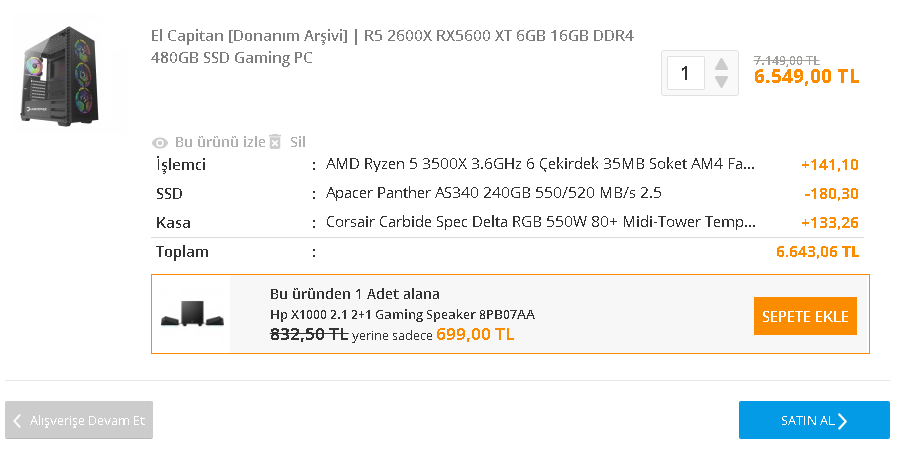Open the Hp X1000 2.1 Gaming Speaker link
The width and height of the screenshot is (906, 458).
click(x=402, y=314)
